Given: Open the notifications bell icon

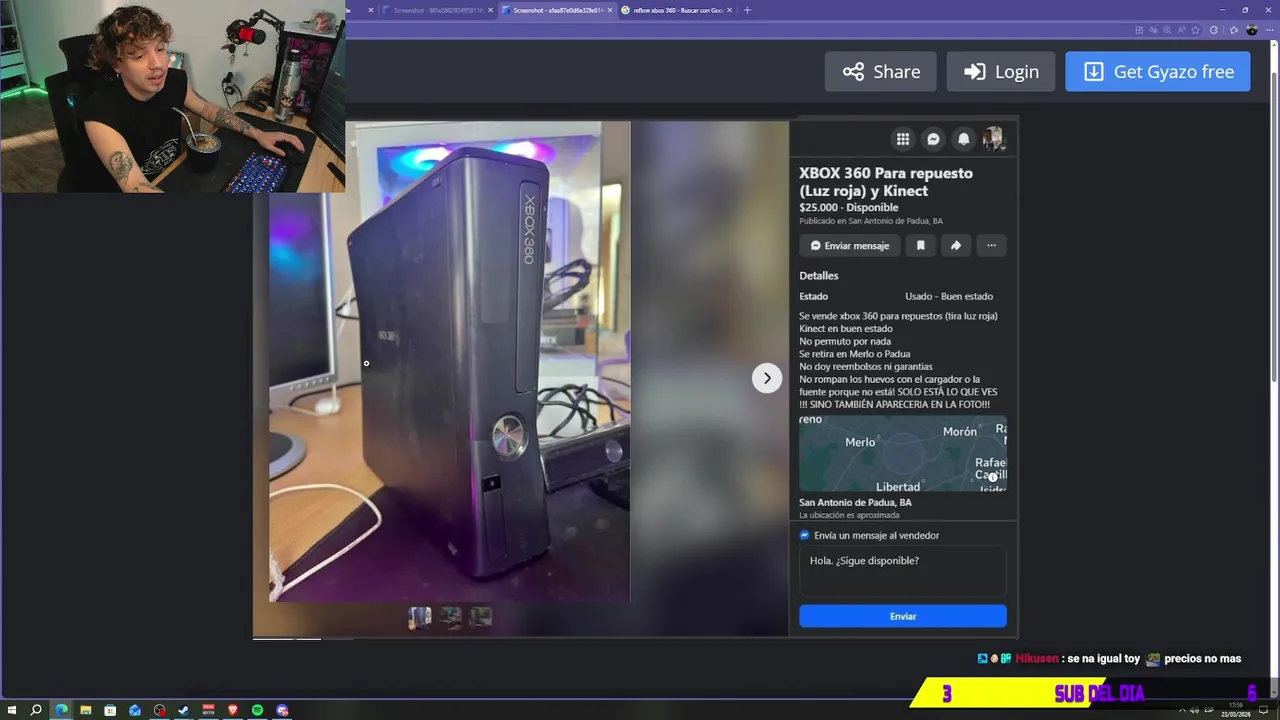Looking at the screenshot, I should 963,139.
